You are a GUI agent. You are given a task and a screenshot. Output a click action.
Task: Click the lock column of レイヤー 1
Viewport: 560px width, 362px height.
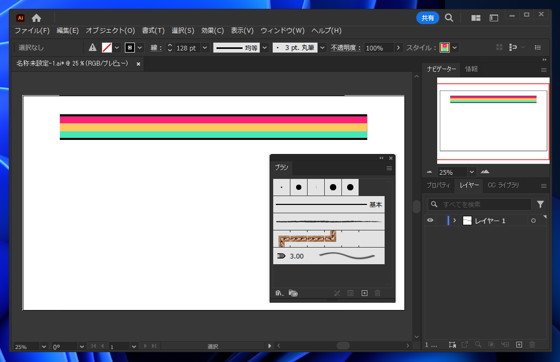440,221
